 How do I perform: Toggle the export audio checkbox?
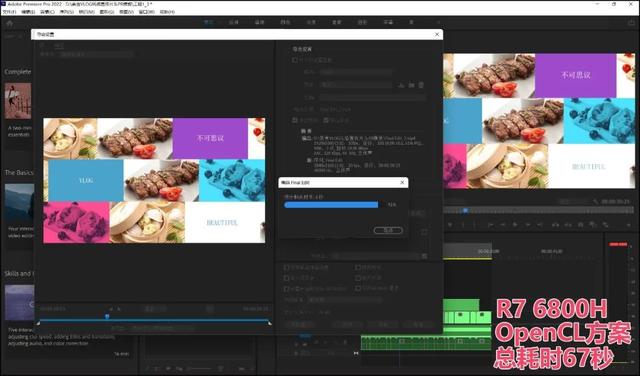326,120
